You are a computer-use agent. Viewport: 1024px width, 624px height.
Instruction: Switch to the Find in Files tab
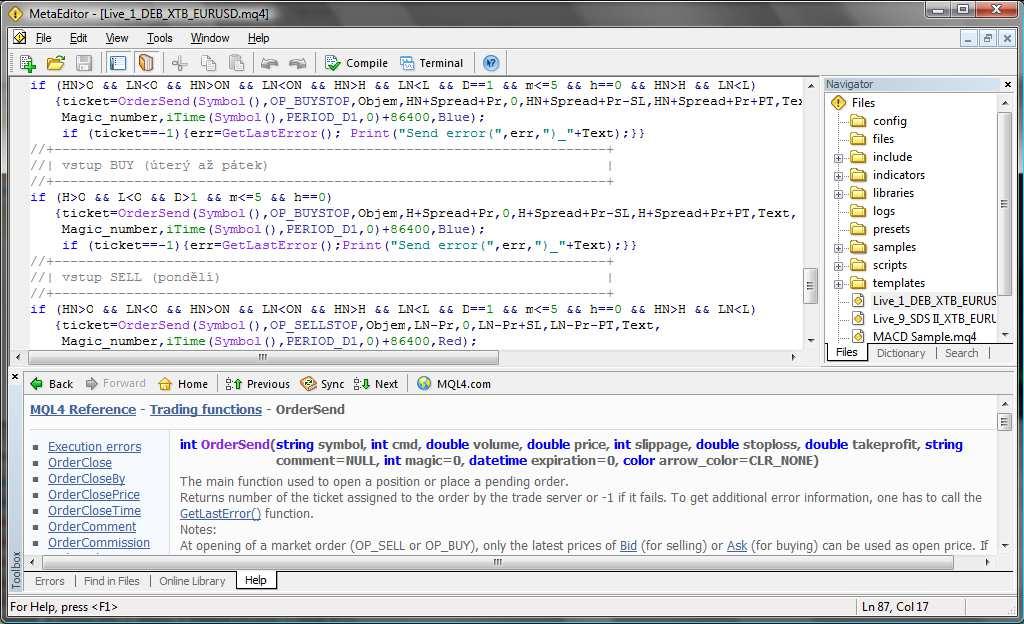tap(112, 581)
